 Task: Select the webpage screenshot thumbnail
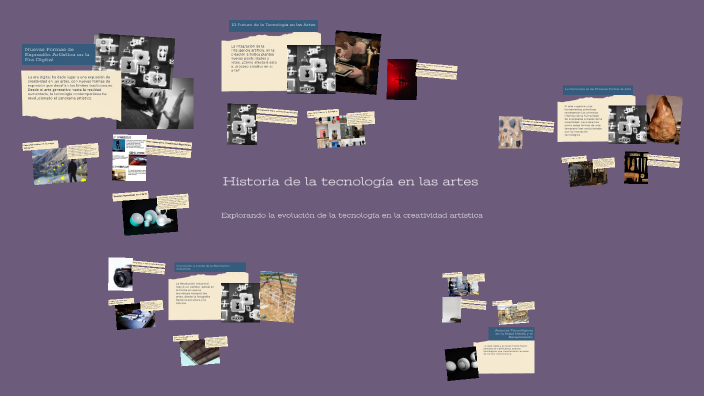point(129,158)
